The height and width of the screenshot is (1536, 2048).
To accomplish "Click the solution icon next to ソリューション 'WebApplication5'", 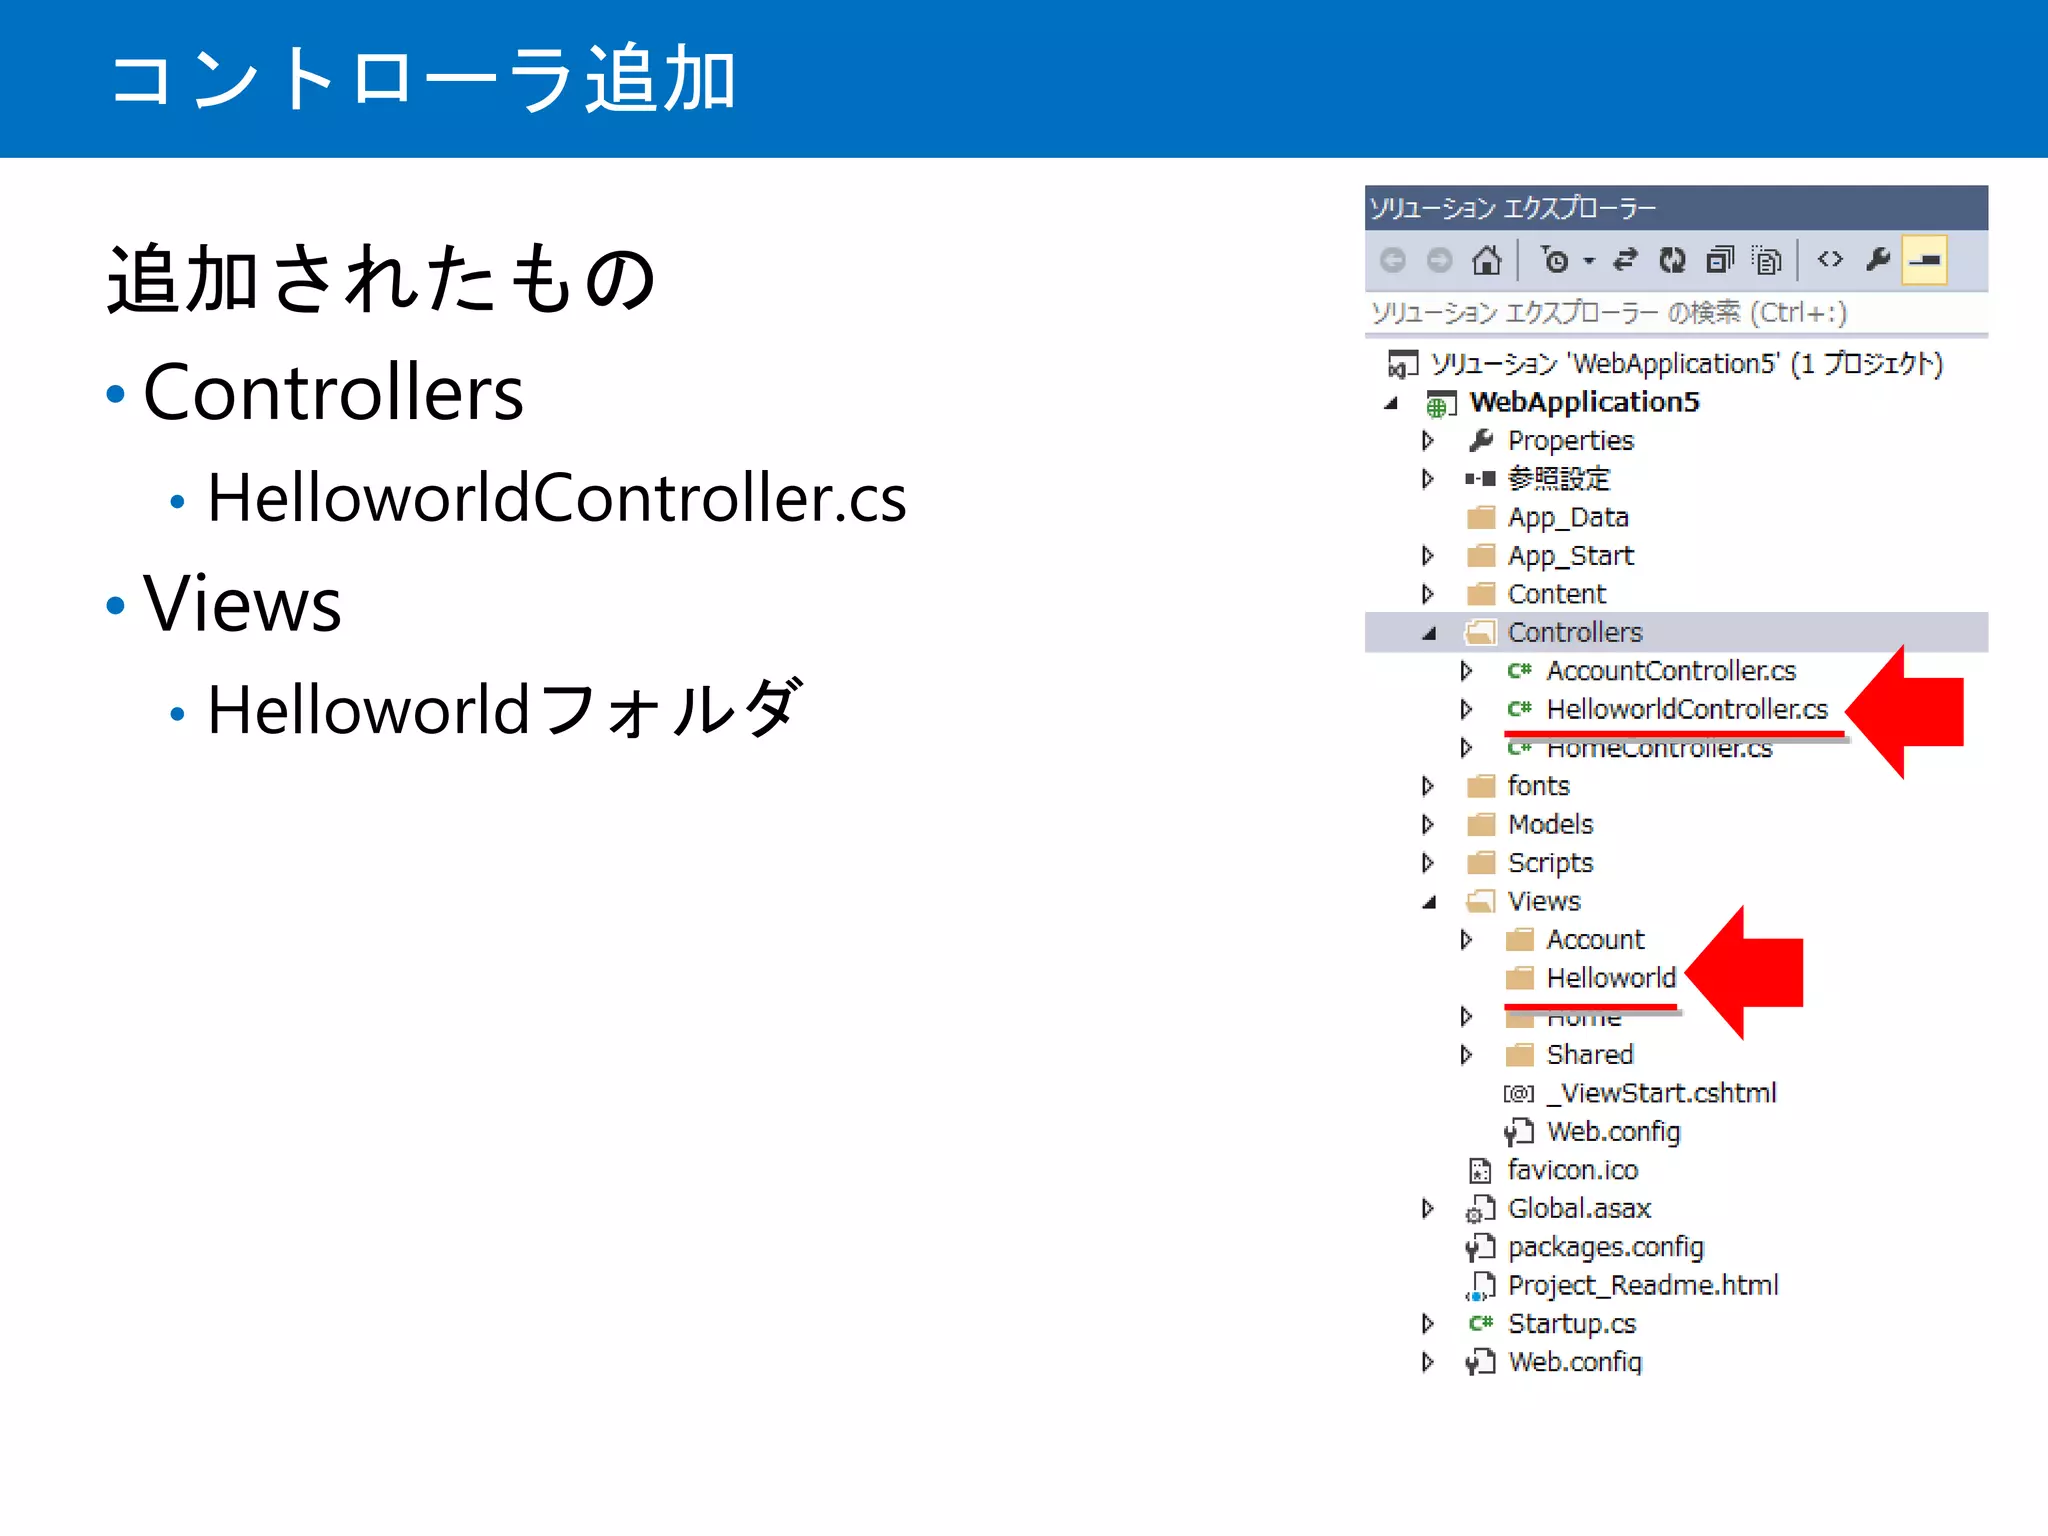I will point(1403,364).
